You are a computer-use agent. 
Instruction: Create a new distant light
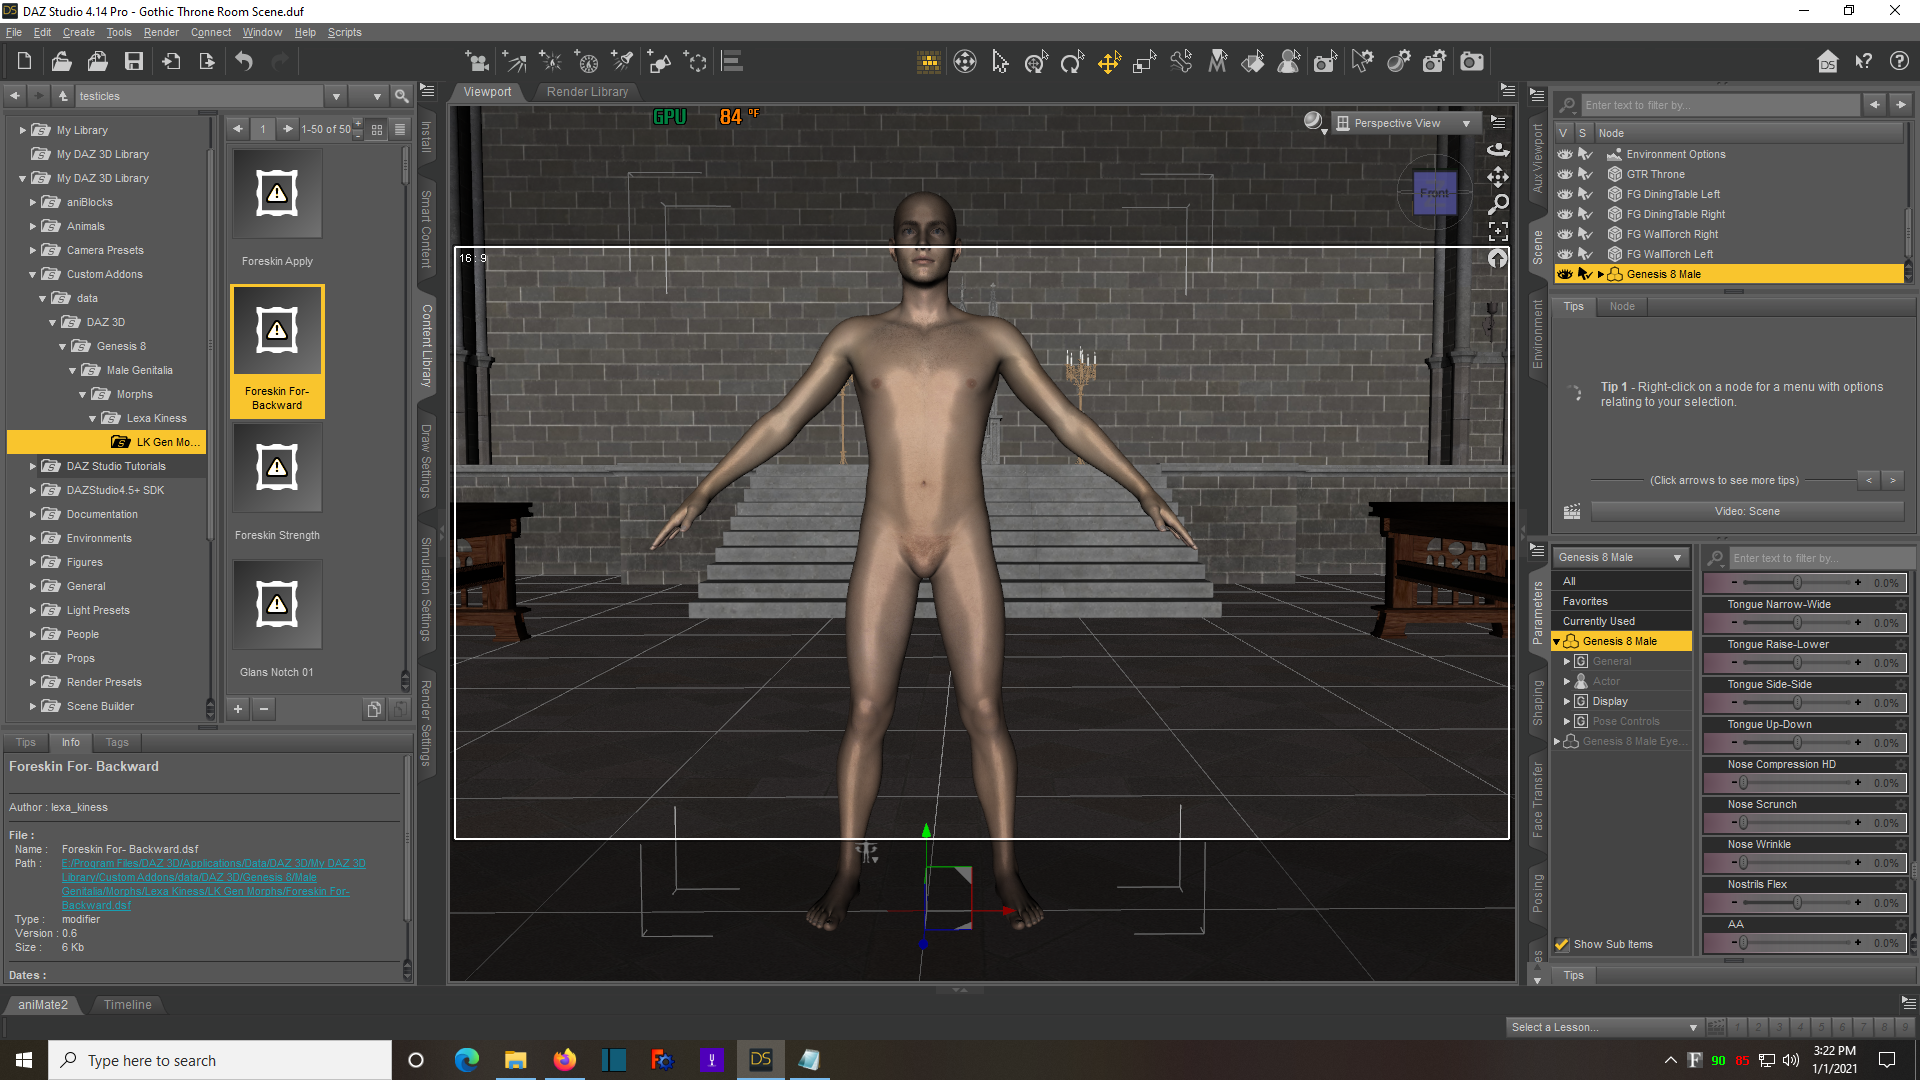514,63
